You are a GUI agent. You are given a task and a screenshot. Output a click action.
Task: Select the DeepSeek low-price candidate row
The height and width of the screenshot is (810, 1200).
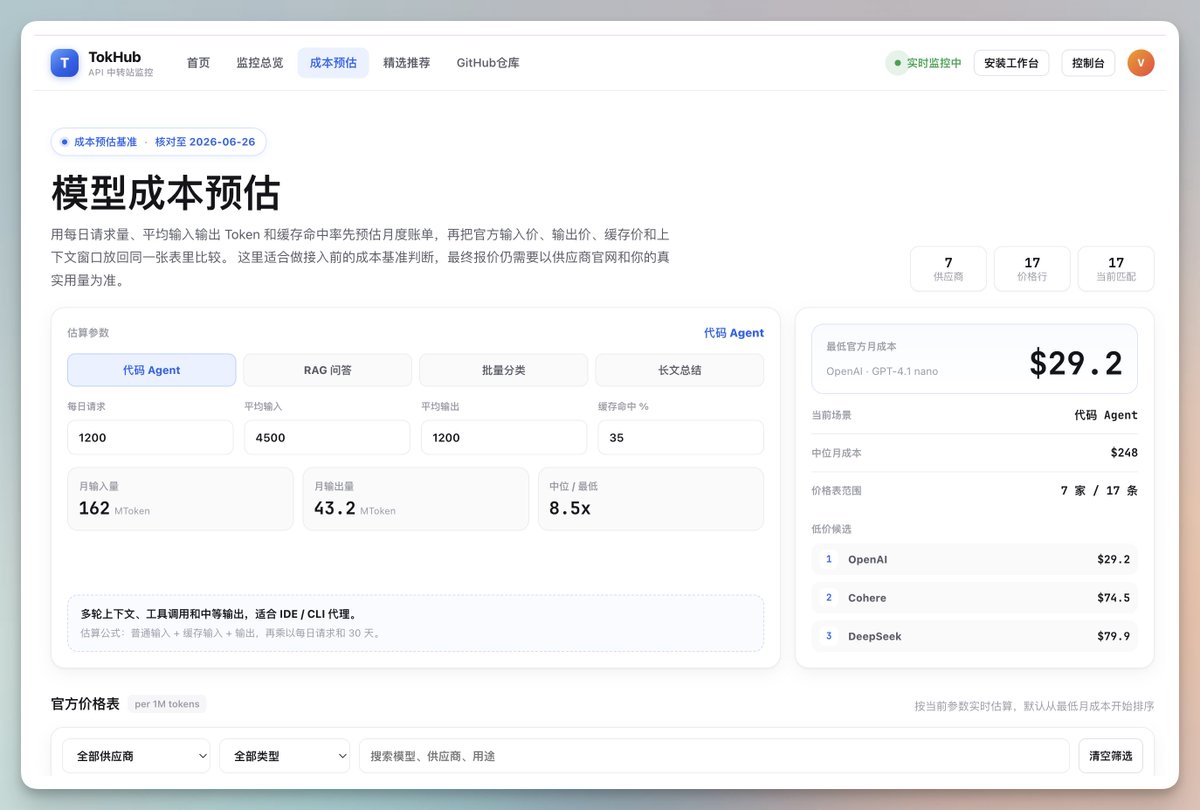(974, 636)
